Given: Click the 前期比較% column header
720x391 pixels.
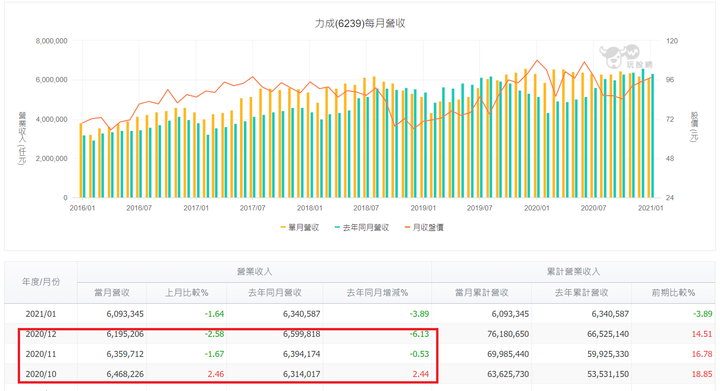Looking at the screenshot, I should (x=673, y=293).
